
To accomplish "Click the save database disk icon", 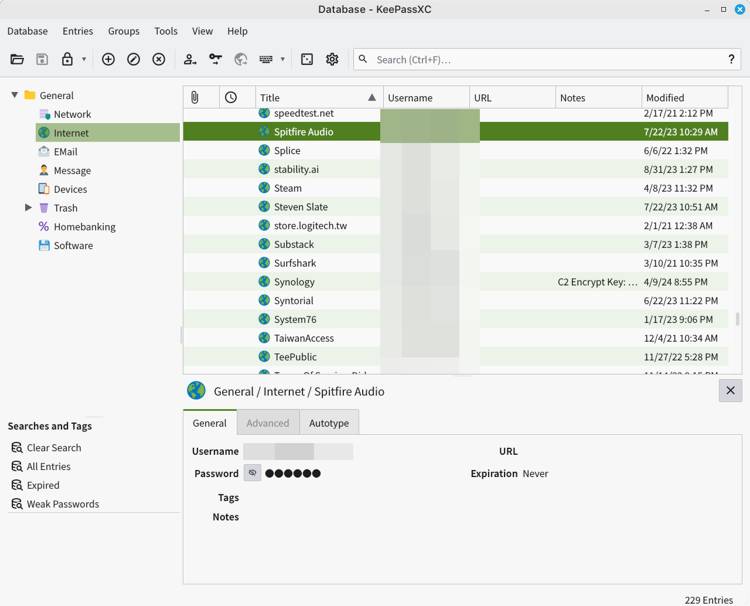I will click(42, 59).
